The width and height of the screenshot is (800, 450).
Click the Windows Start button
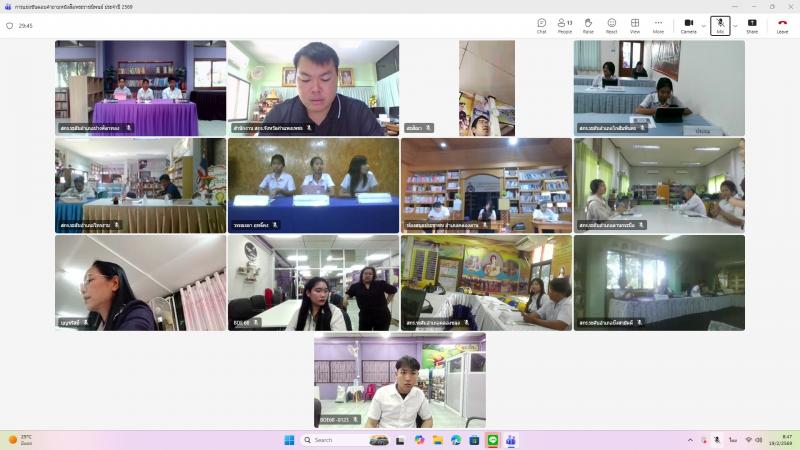tap(290, 440)
